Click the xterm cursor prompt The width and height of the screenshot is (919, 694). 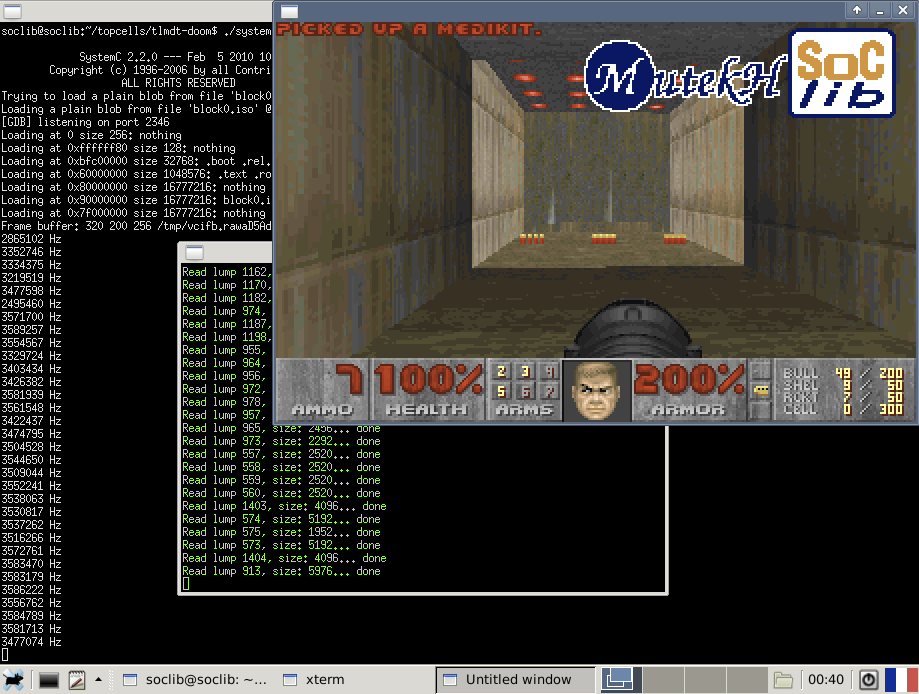tap(186, 584)
